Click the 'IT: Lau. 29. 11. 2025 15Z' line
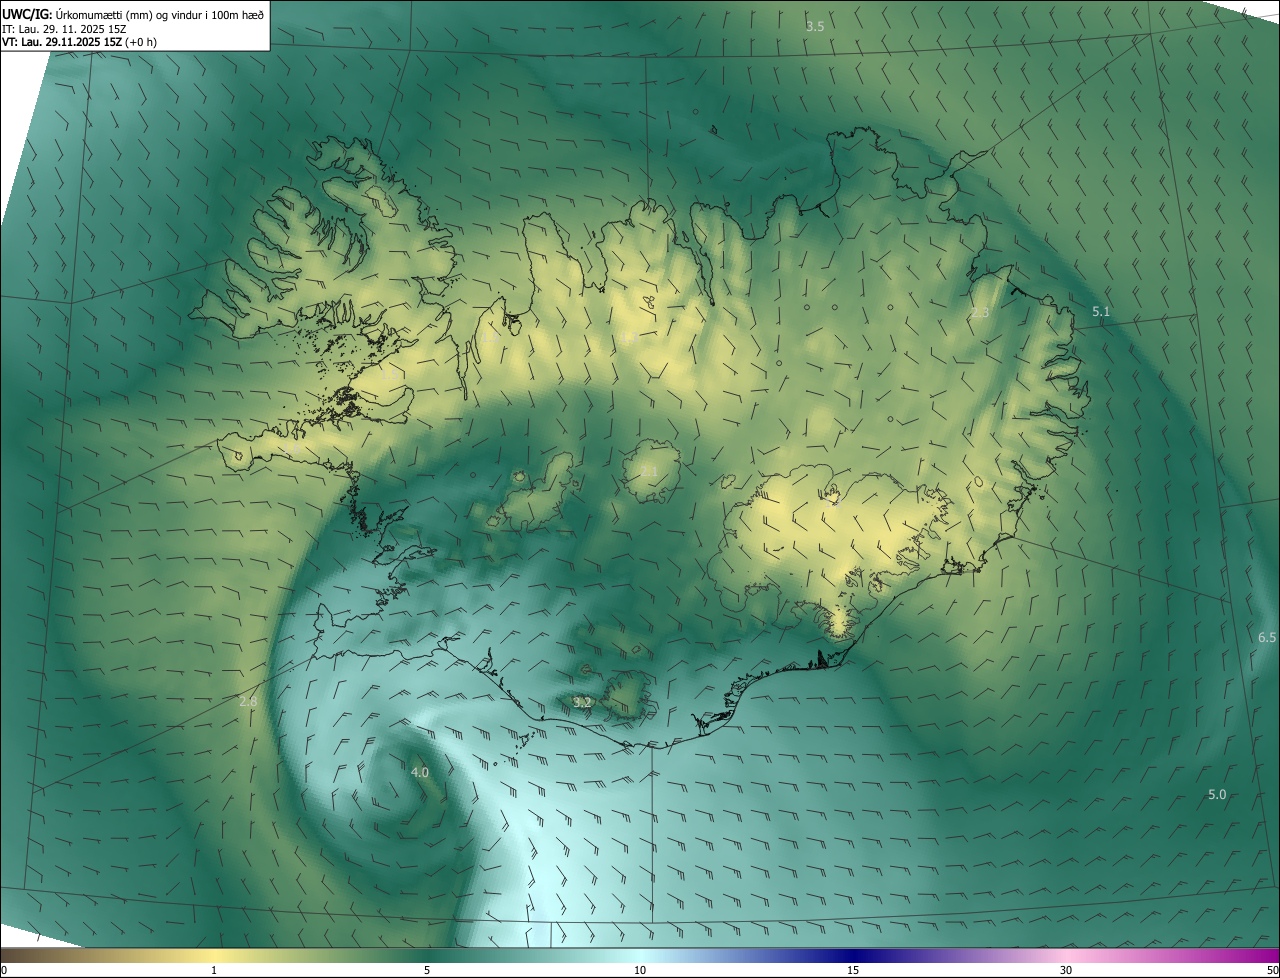The image size is (1280, 978). click(64, 28)
